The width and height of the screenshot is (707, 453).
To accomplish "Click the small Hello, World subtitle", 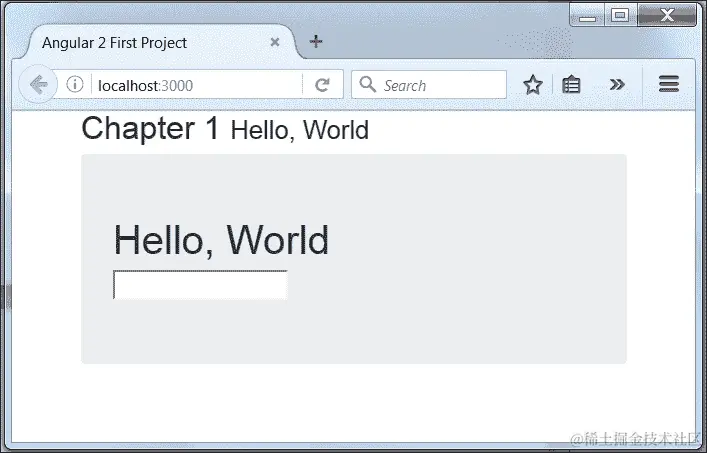I will (x=300, y=130).
